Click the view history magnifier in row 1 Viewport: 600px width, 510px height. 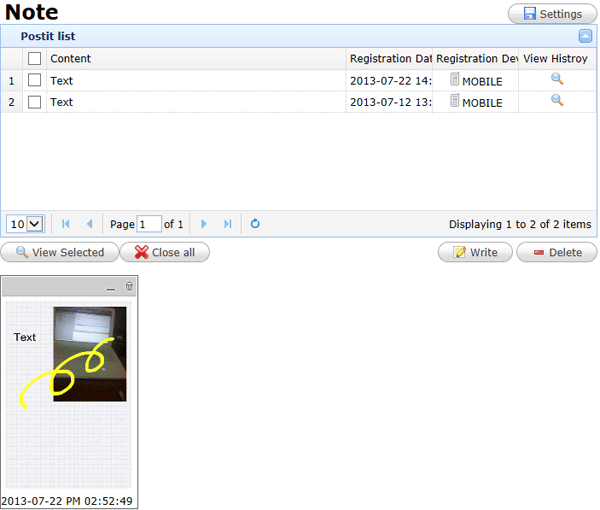click(x=557, y=79)
